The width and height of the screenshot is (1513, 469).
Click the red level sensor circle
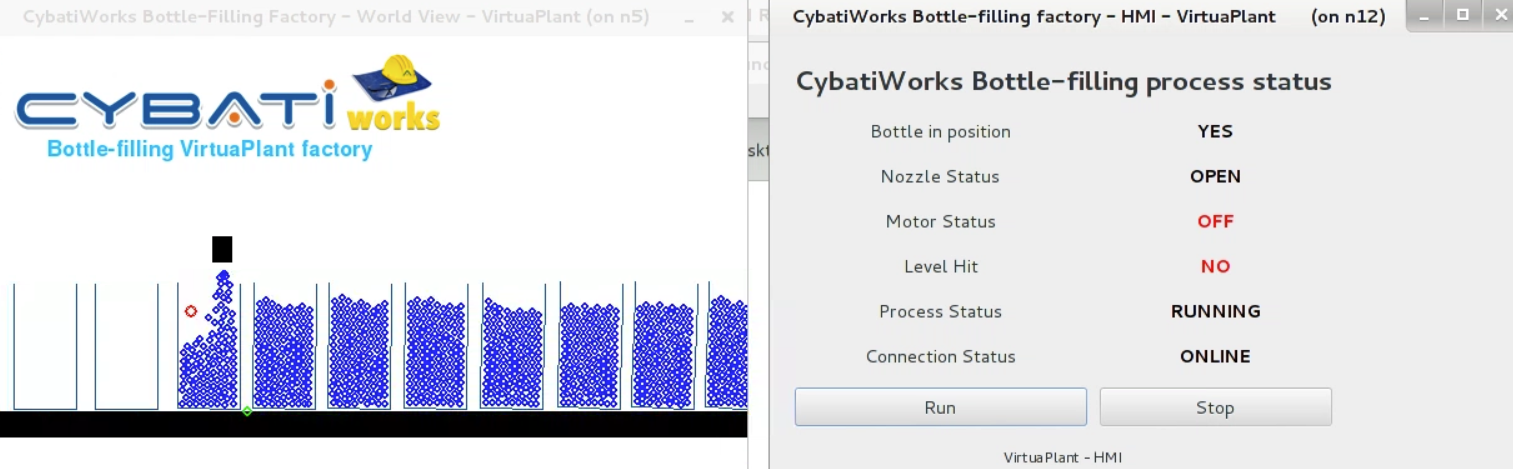click(191, 311)
